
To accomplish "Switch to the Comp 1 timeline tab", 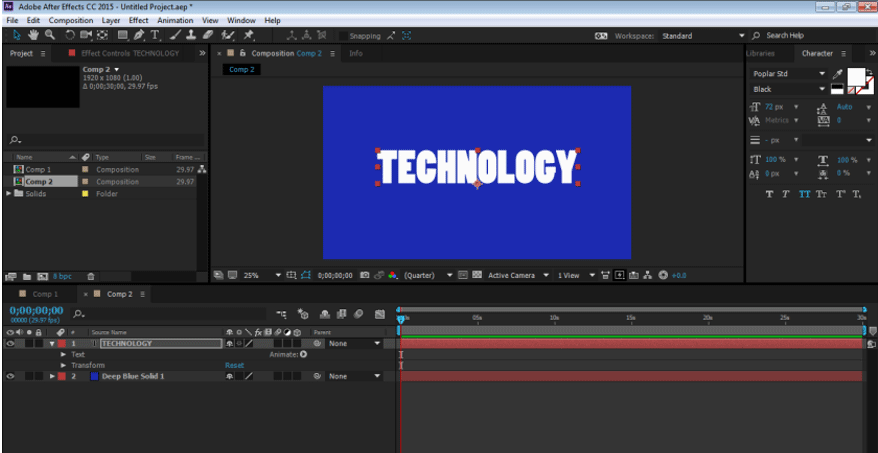I will (x=45, y=293).
